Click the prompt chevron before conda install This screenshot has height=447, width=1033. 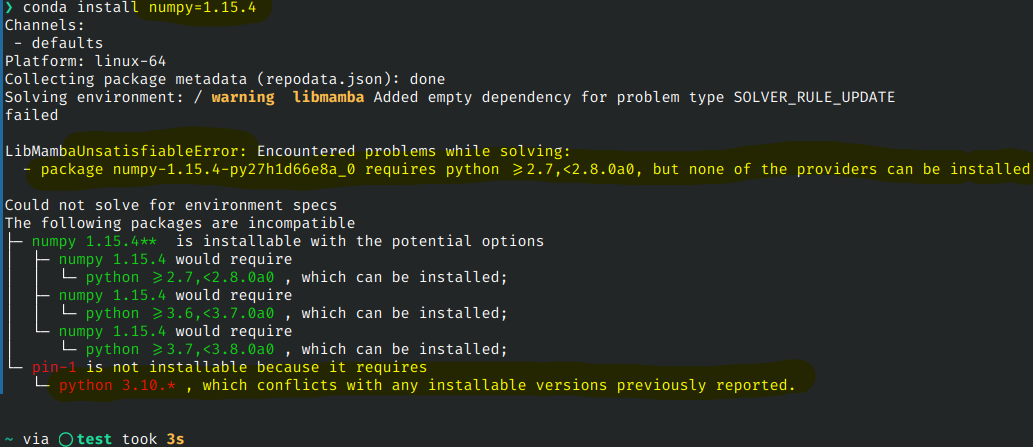click(x=8, y=9)
